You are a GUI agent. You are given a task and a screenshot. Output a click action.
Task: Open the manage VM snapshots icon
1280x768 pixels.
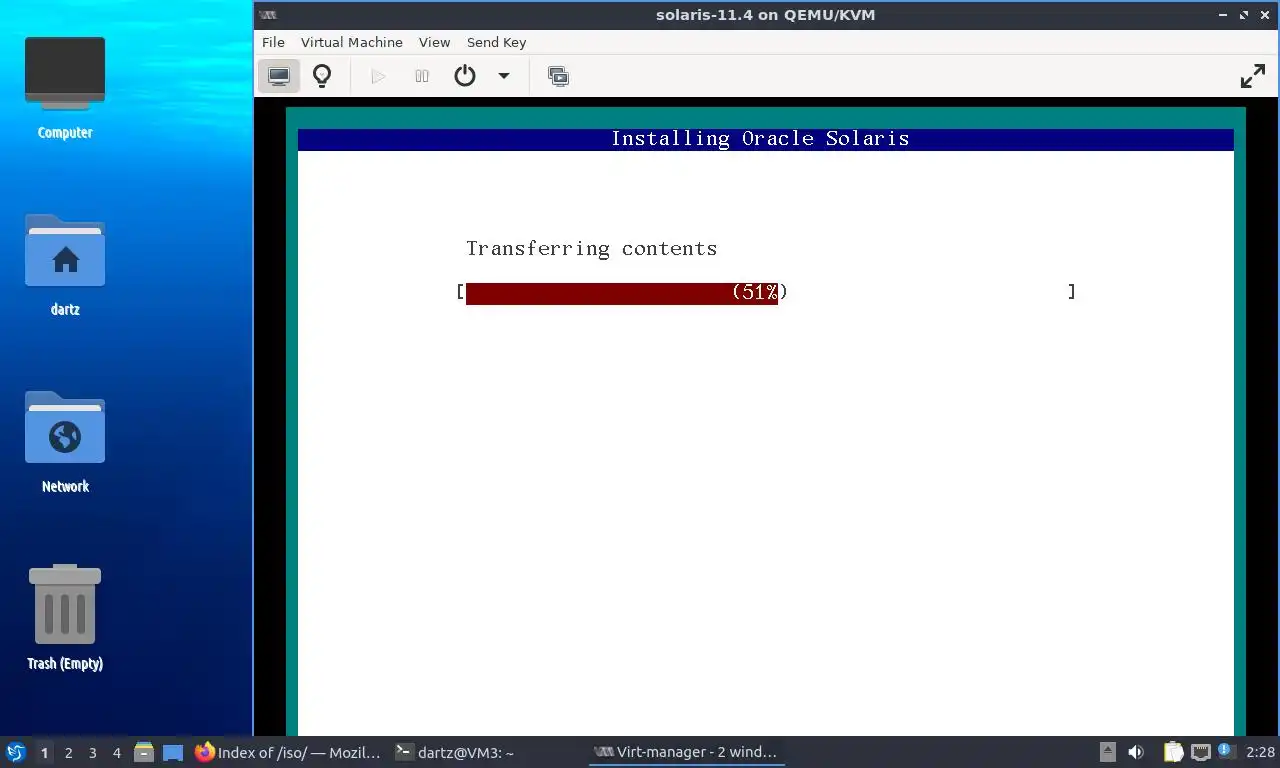point(558,76)
